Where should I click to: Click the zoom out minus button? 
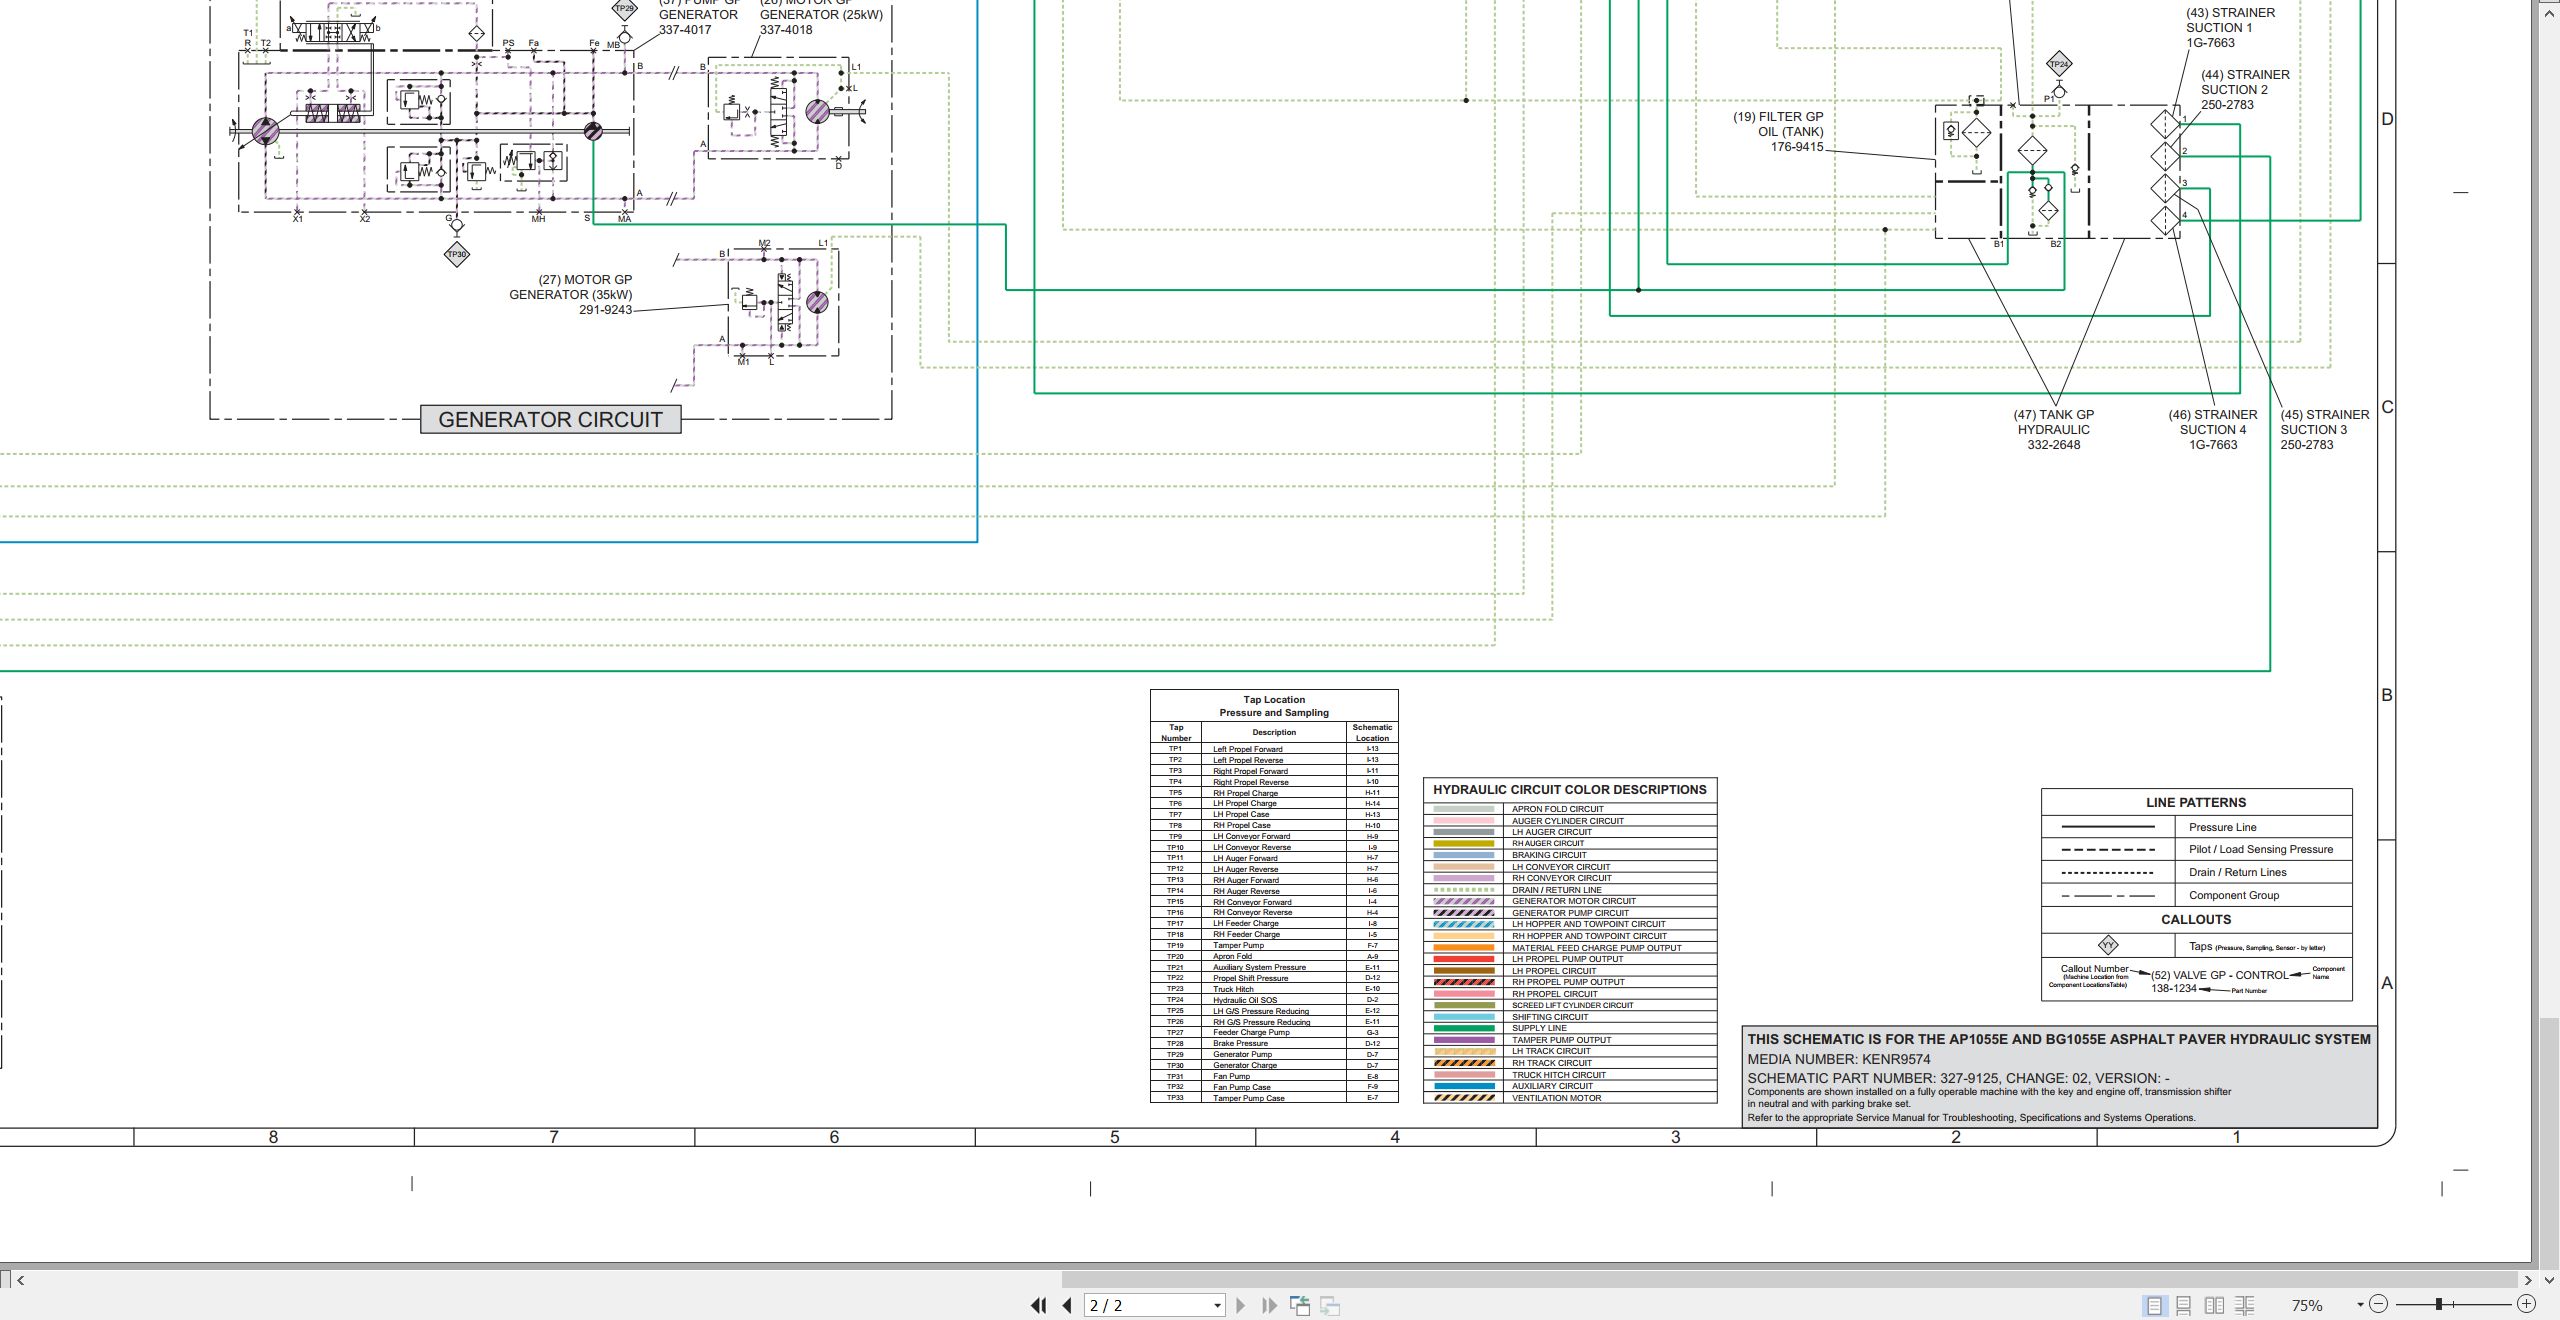click(x=2378, y=1304)
